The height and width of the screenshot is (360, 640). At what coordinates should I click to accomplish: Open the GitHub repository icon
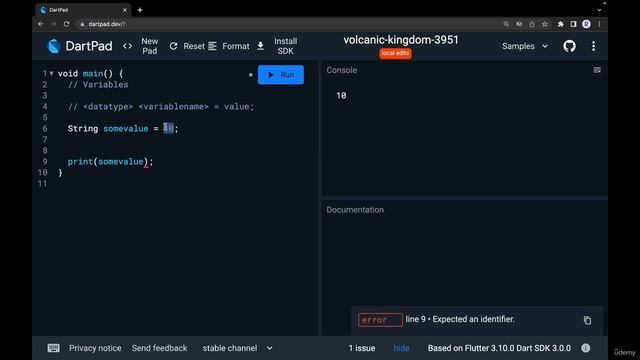point(569,46)
